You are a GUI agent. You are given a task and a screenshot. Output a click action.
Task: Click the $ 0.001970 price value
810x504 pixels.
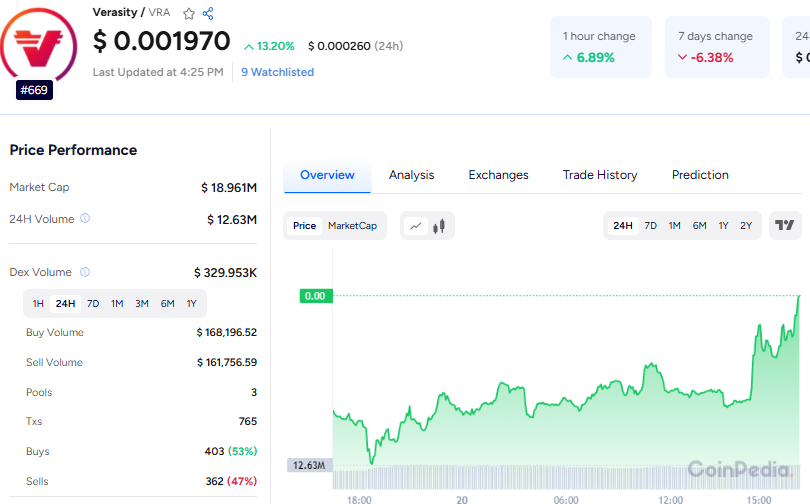(x=161, y=41)
